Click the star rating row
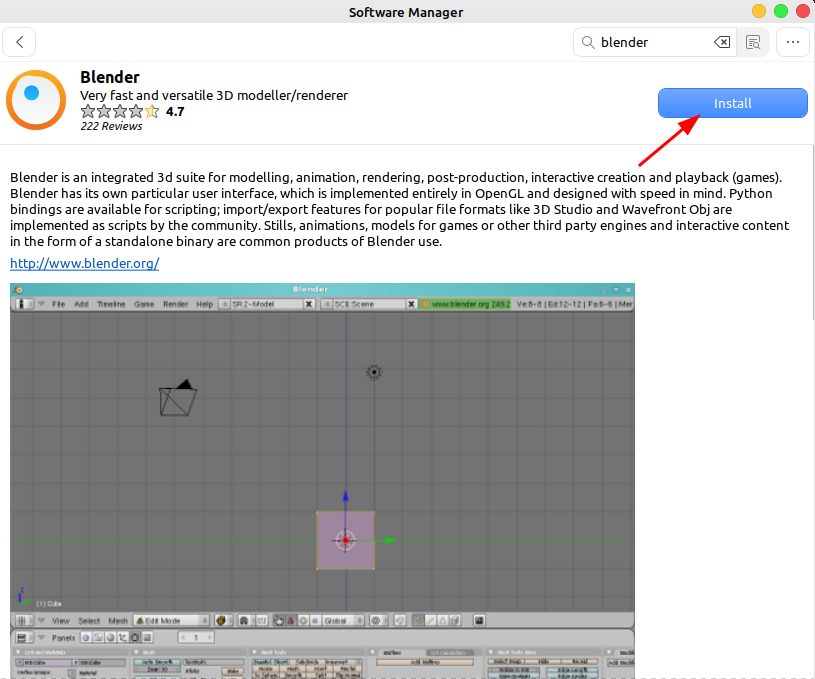 (120, 111)
